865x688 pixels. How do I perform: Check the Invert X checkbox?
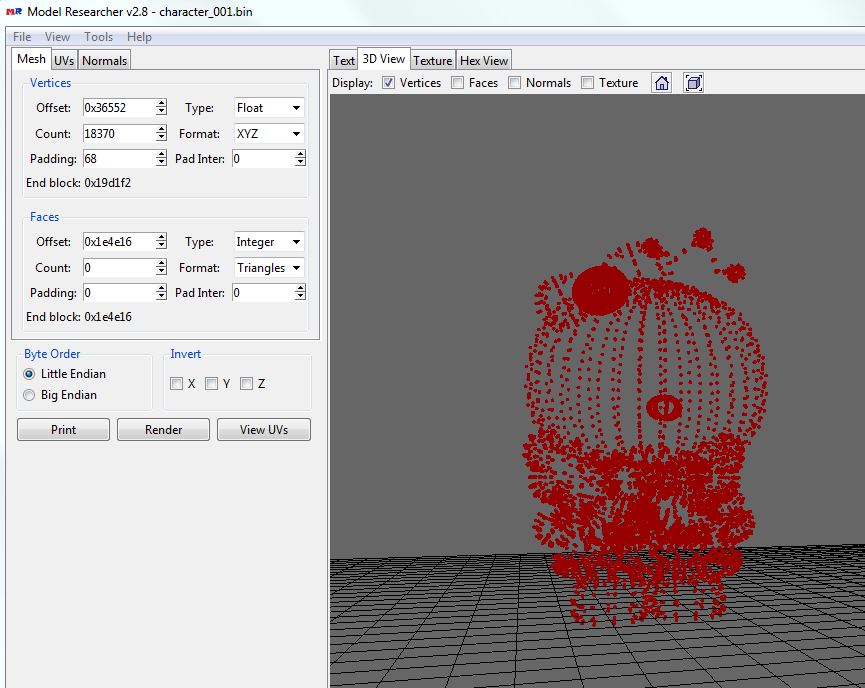click(x=177, y=383)
